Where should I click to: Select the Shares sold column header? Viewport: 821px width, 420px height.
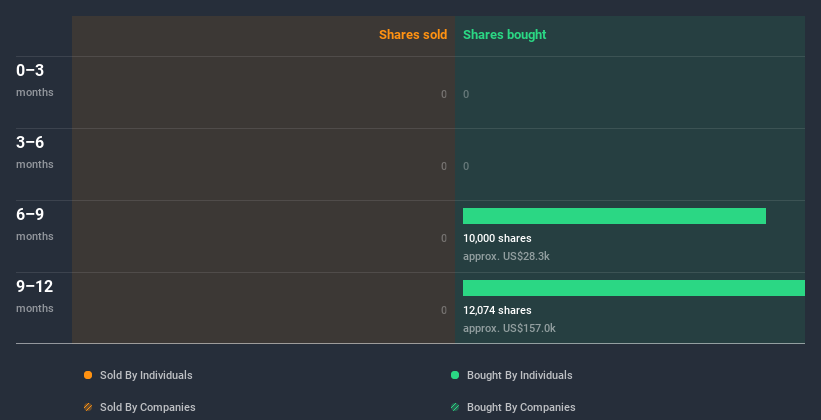tap(412, 35)
